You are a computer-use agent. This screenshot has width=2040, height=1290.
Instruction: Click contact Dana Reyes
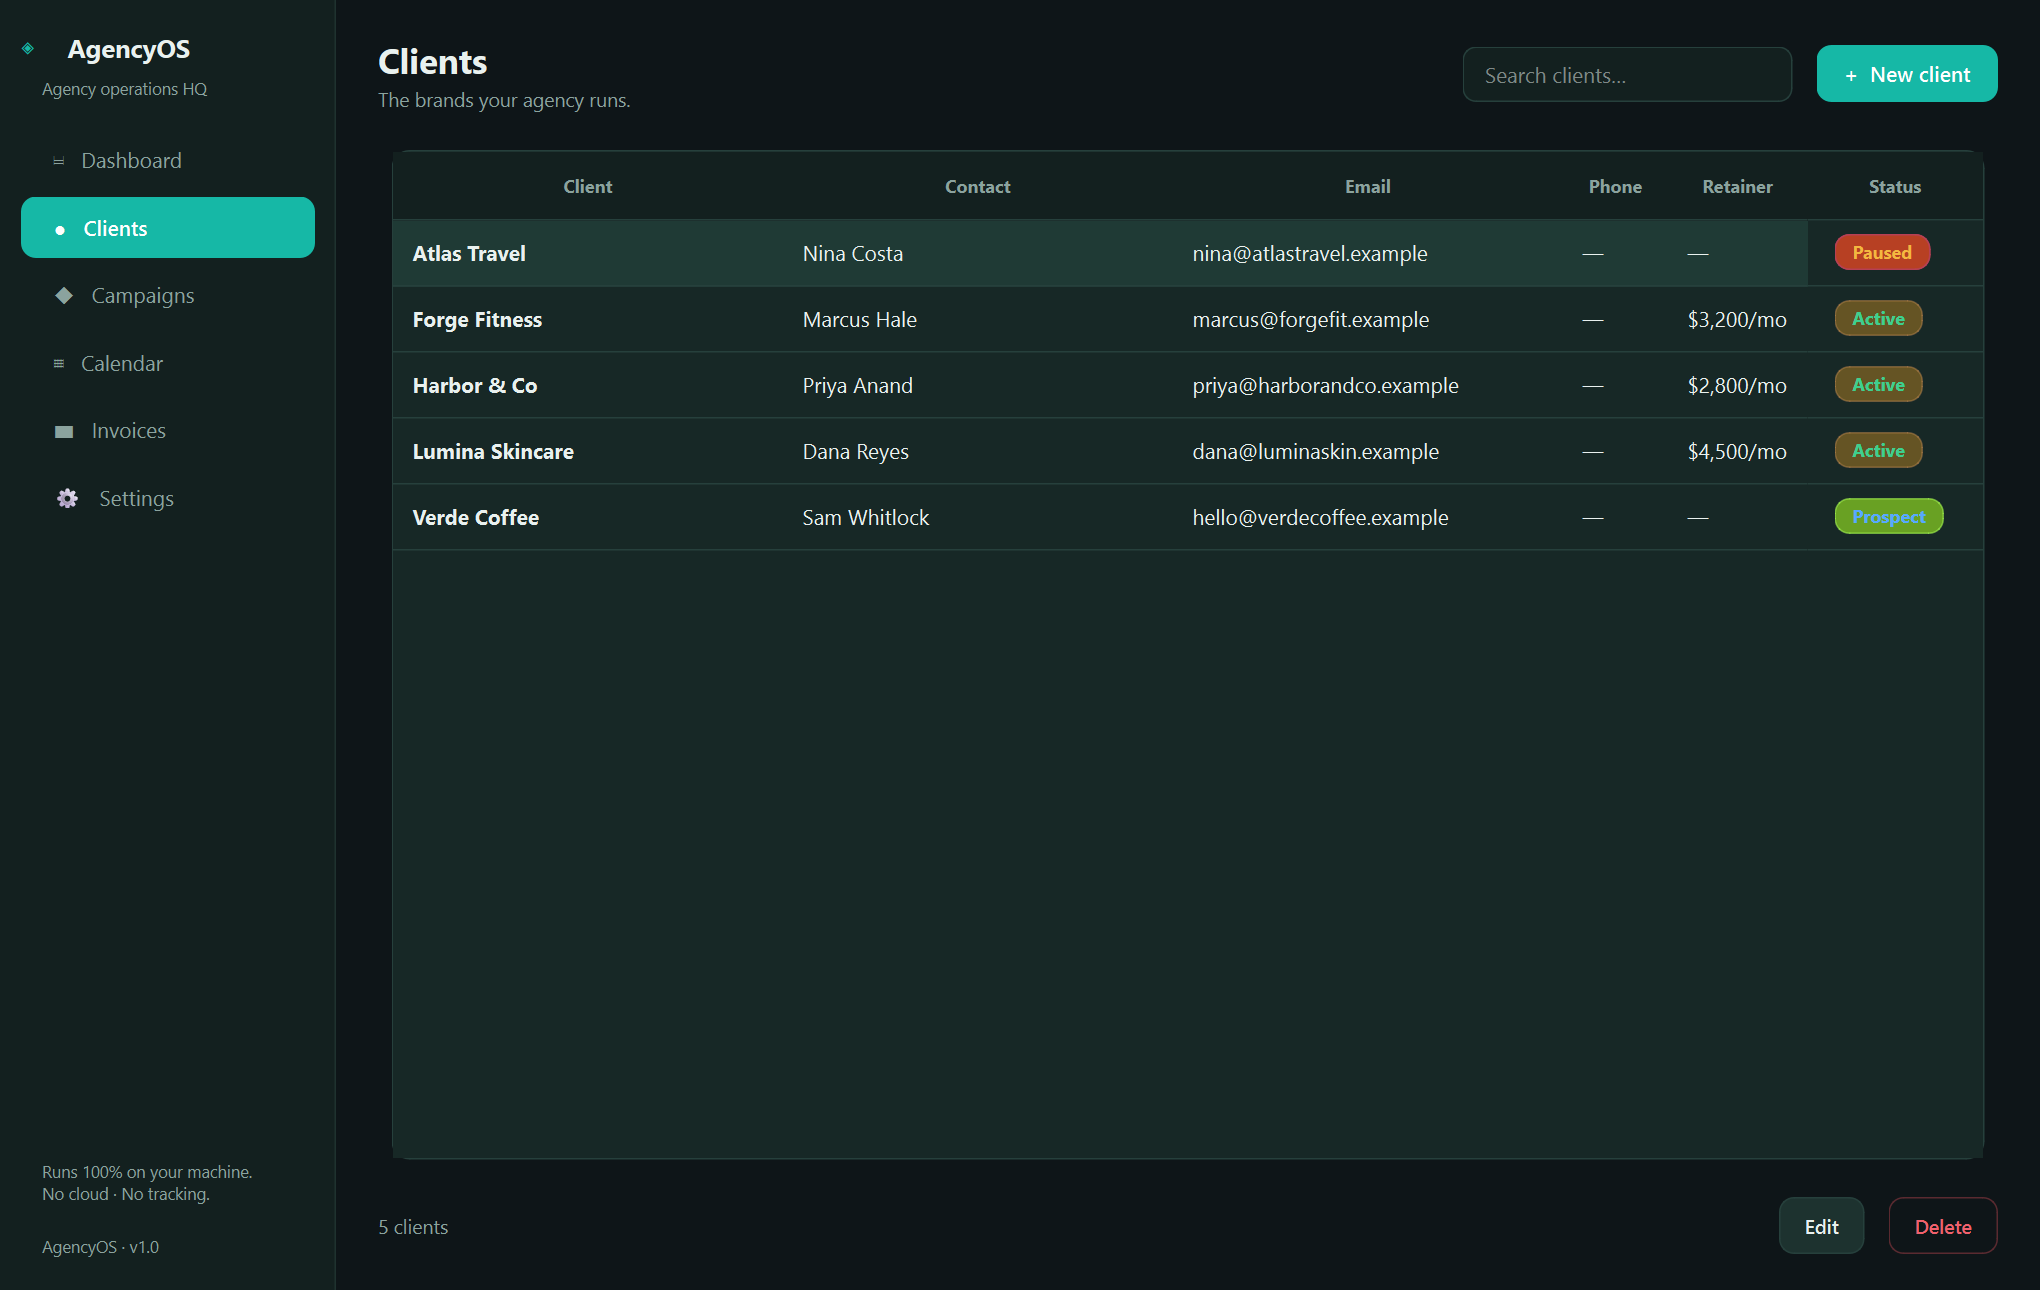[856, 452]
